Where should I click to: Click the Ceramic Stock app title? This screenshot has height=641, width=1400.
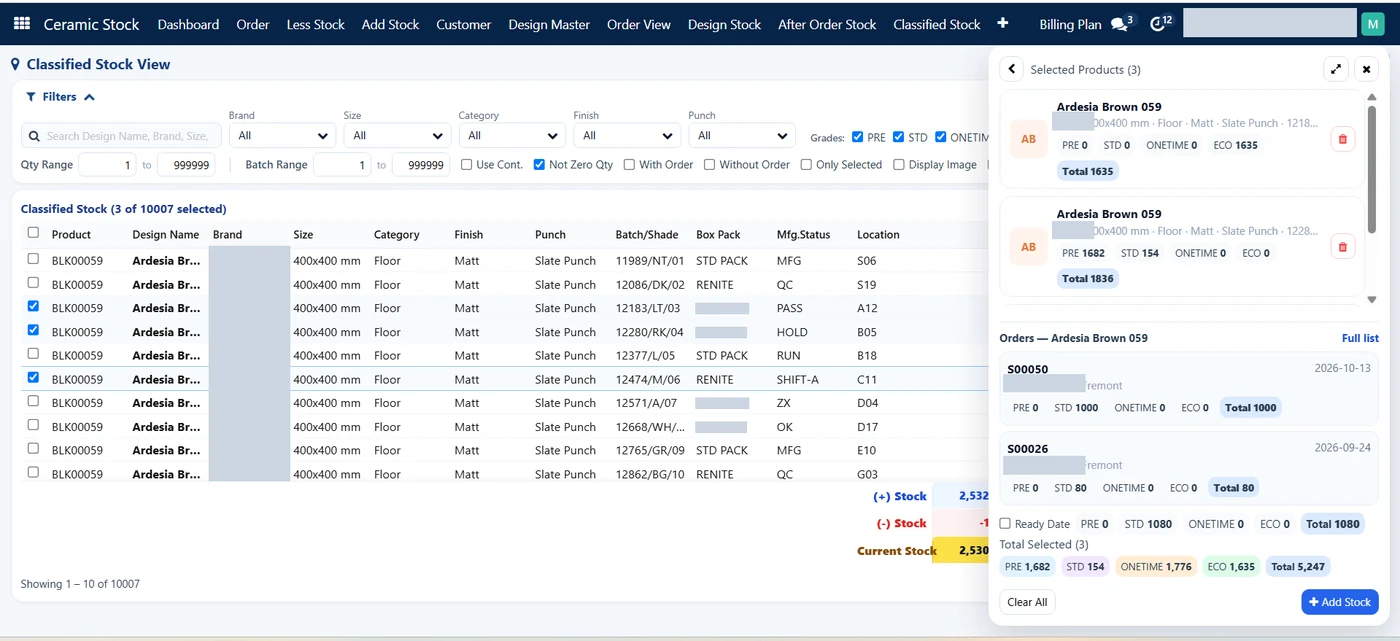(x=91, y=24)
